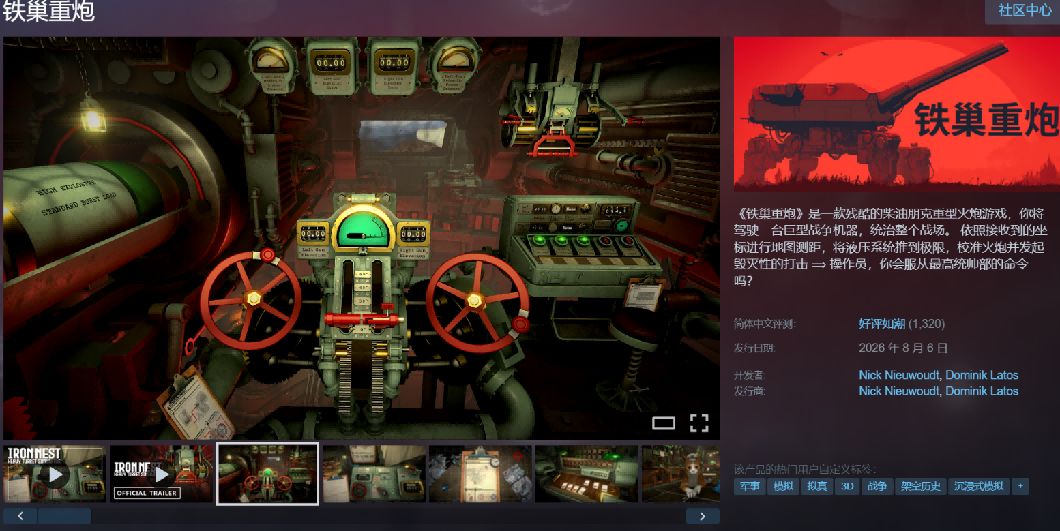Click the 模拟 tag
The image size is (1060, 531).
(783, 486)
